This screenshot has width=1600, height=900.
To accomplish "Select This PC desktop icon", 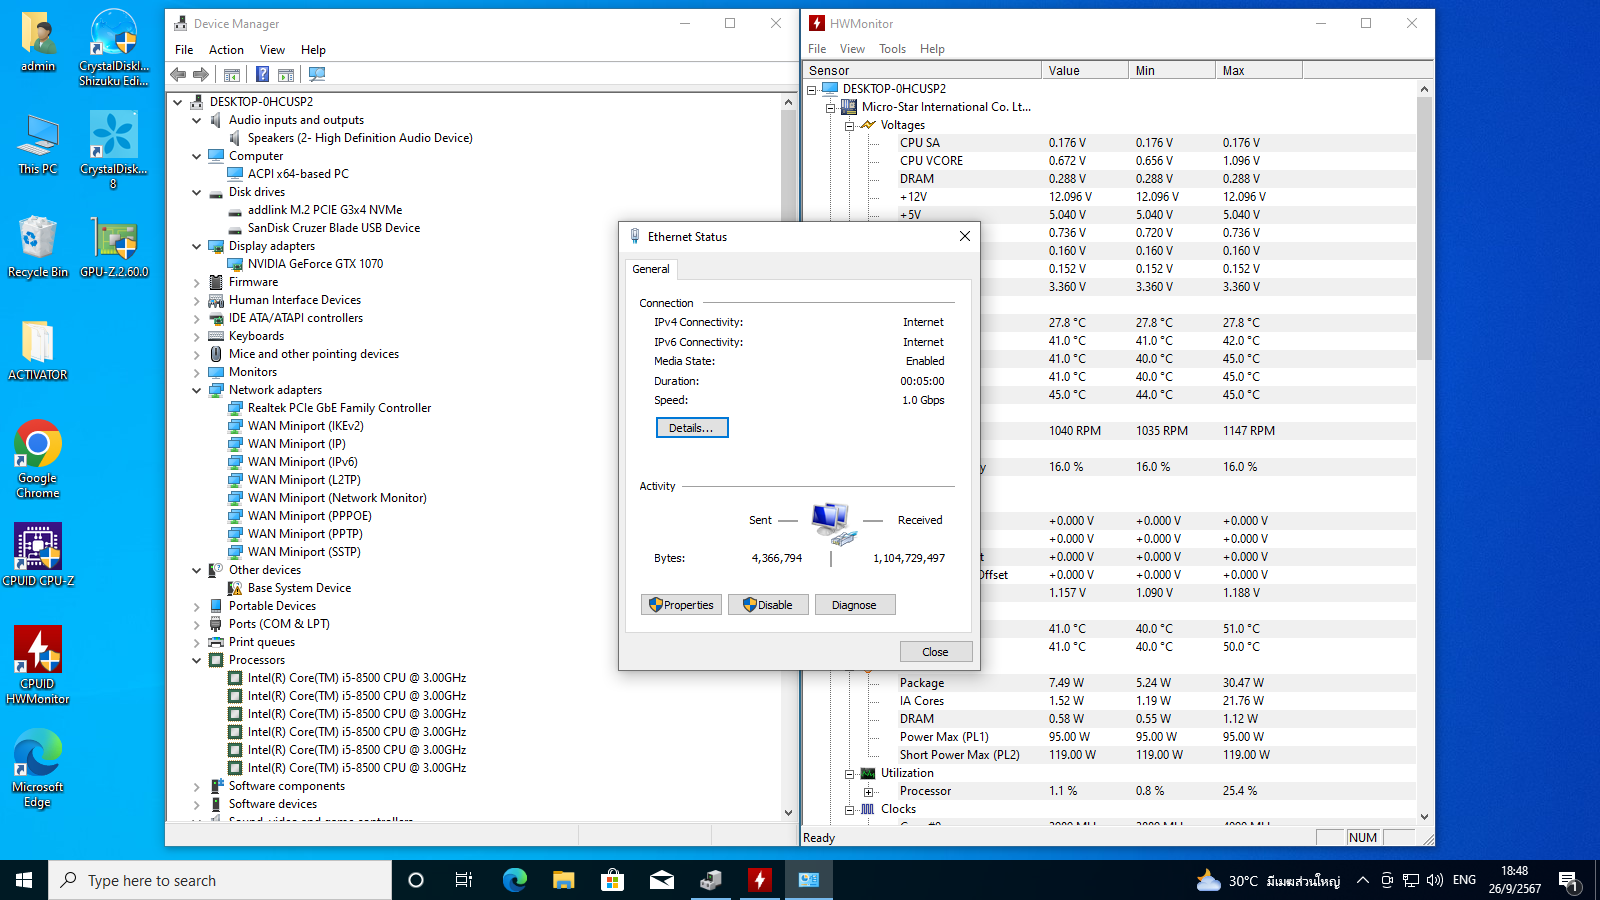I will pyautogui.click(x=38, y=144).
